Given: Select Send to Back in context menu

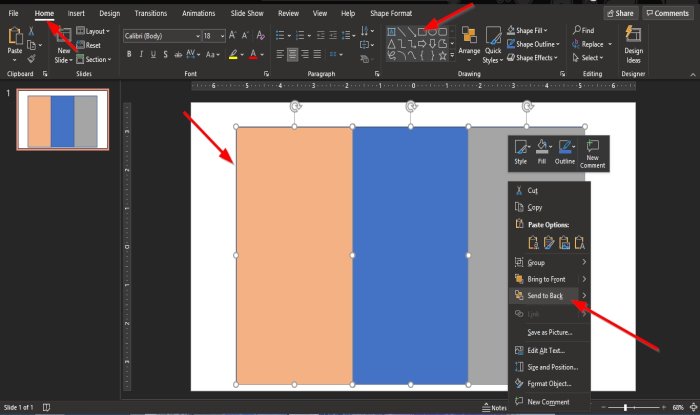Looking at the screenshot, I should click(x=545, y=296).
